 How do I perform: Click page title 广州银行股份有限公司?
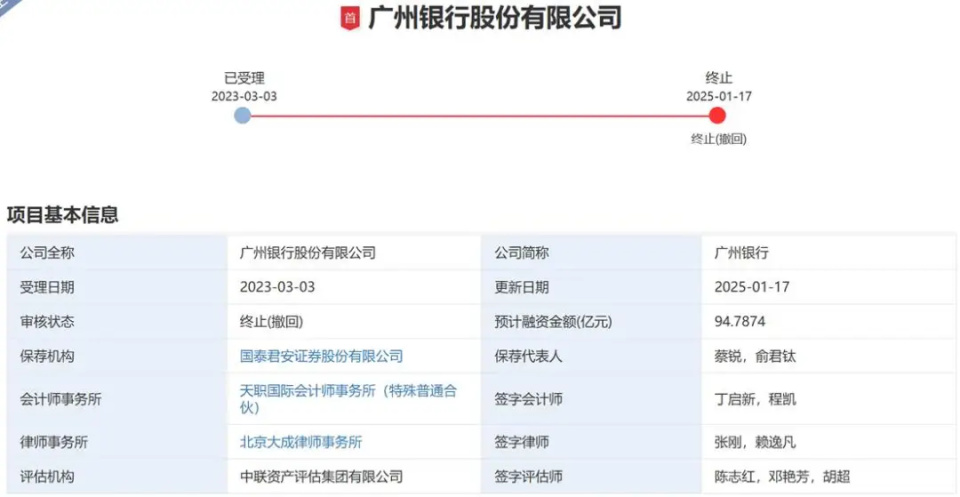tap(495, 18)
